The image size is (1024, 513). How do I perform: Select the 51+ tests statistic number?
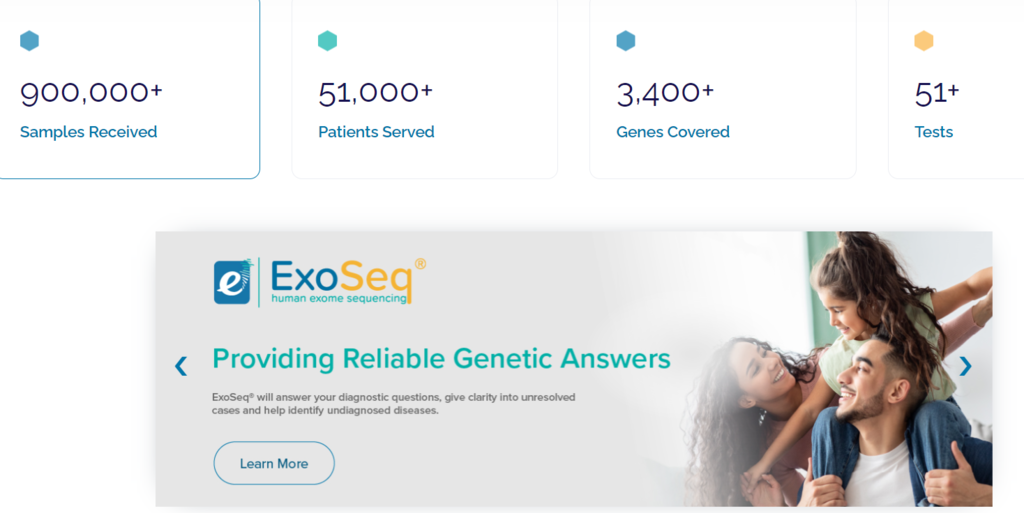(936, 93)
